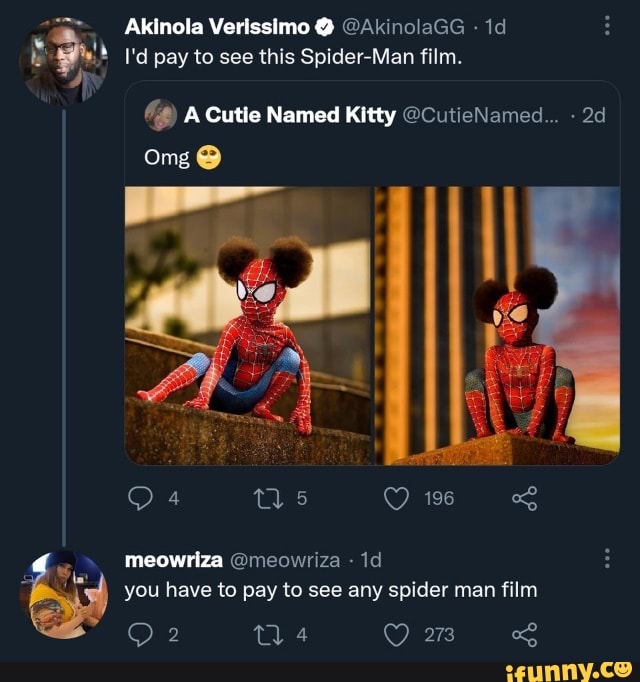The image size is (640, 682).
Task: Open left Spider-Man photo on ledge
Action: pyautogui.click(x=247, y=325)
